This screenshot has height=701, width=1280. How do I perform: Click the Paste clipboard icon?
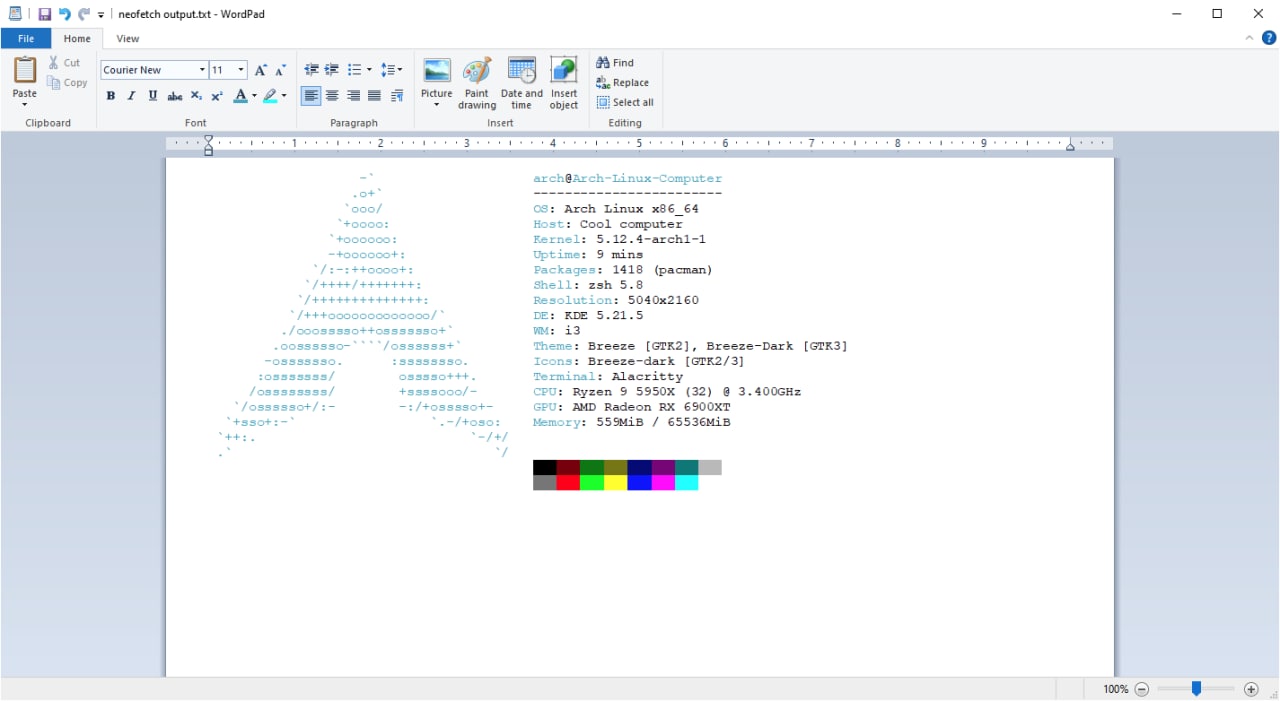[x=25, y=71]
